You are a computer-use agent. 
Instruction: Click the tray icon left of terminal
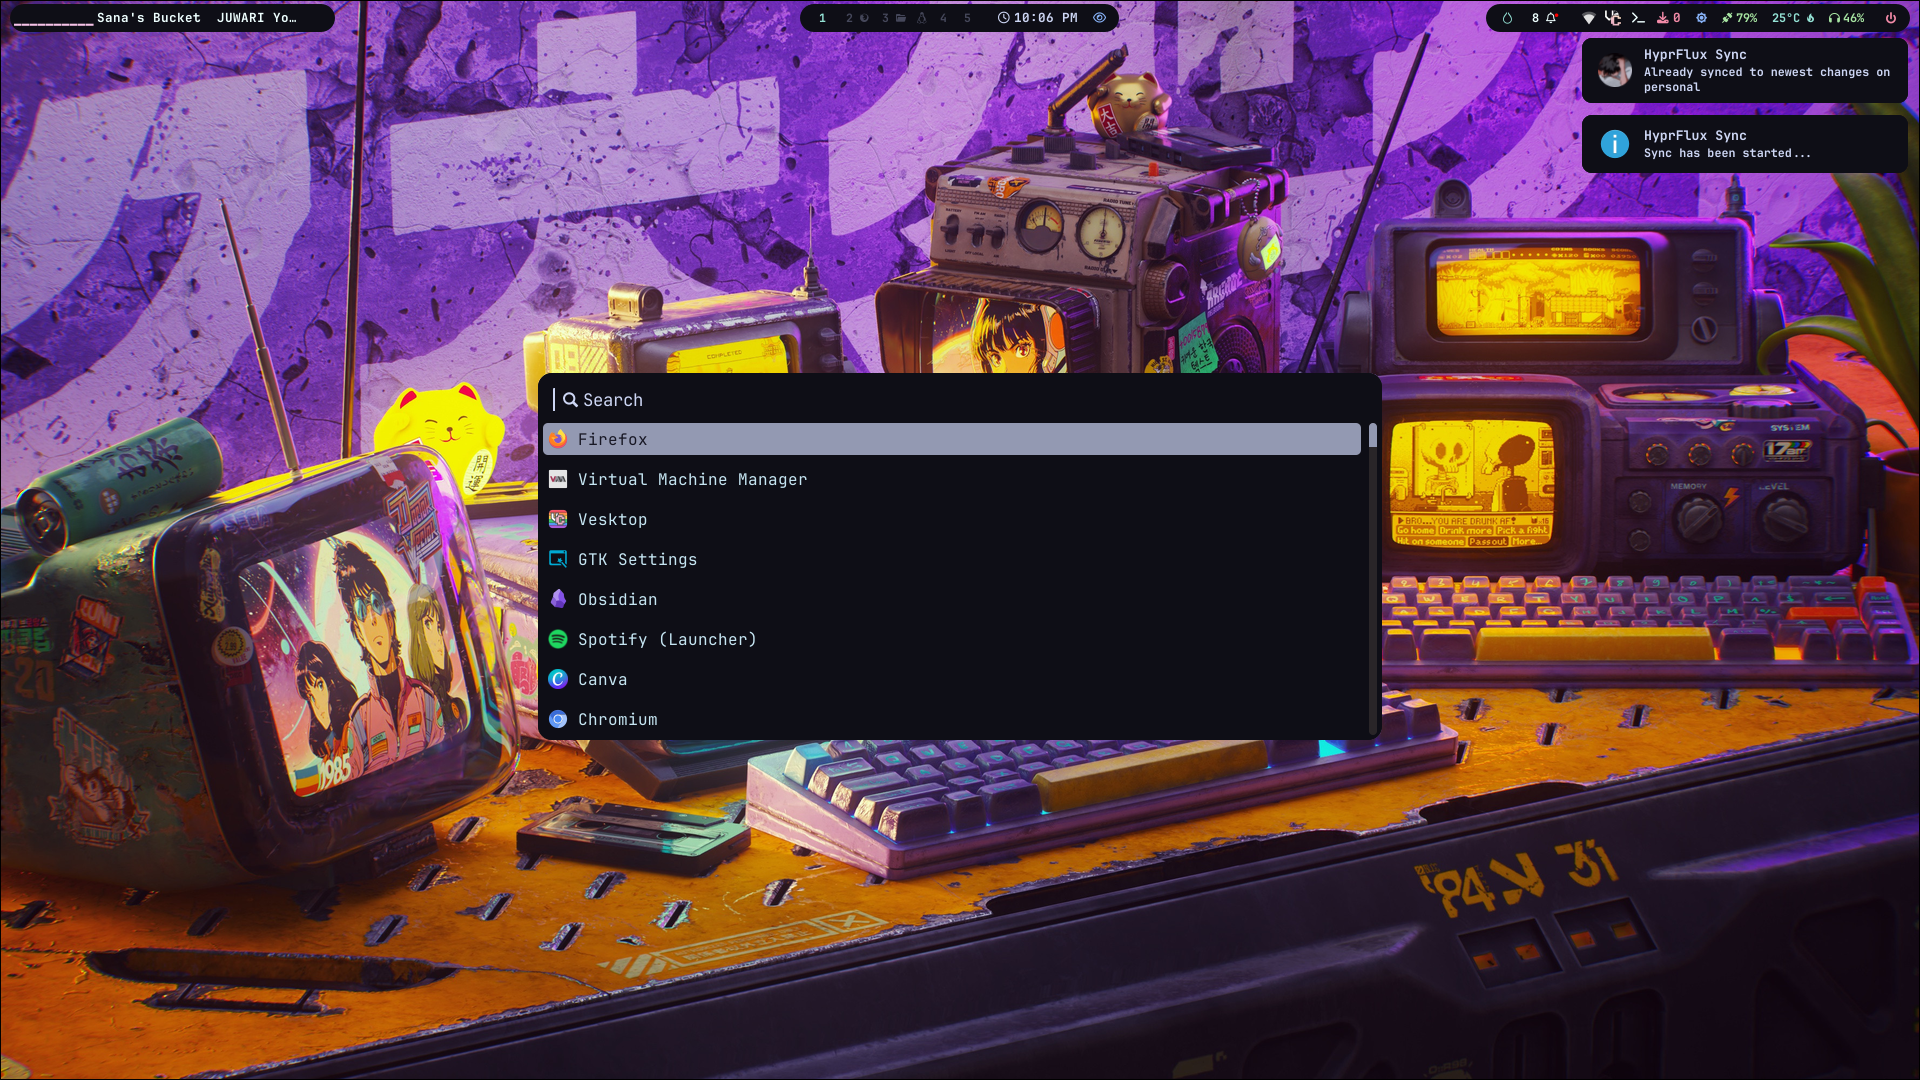point(1612,18)
